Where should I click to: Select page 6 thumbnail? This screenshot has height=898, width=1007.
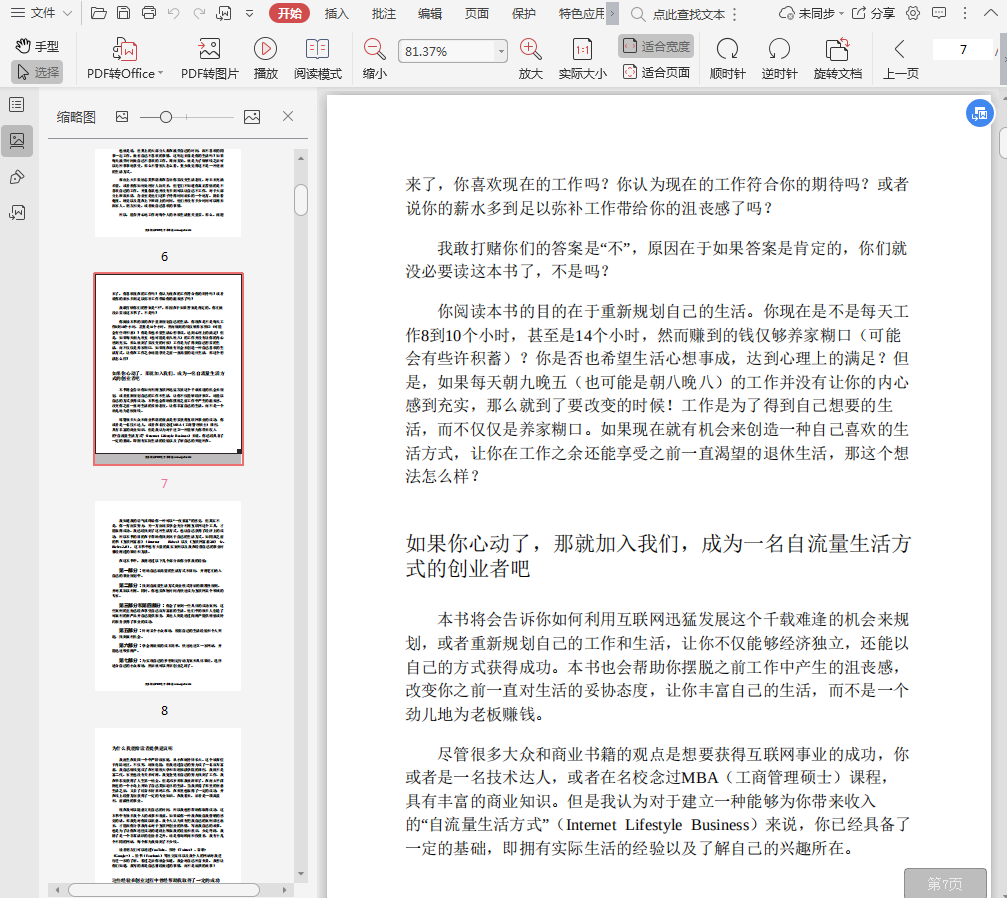168,193
